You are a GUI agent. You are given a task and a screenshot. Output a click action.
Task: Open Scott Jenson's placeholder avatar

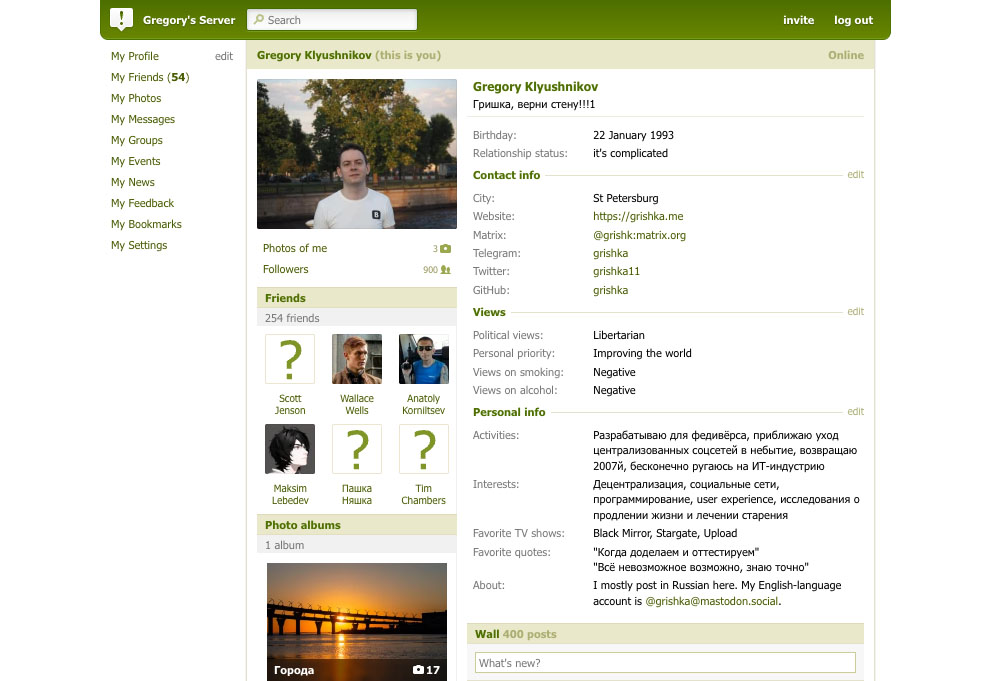(x=290, y=359)
